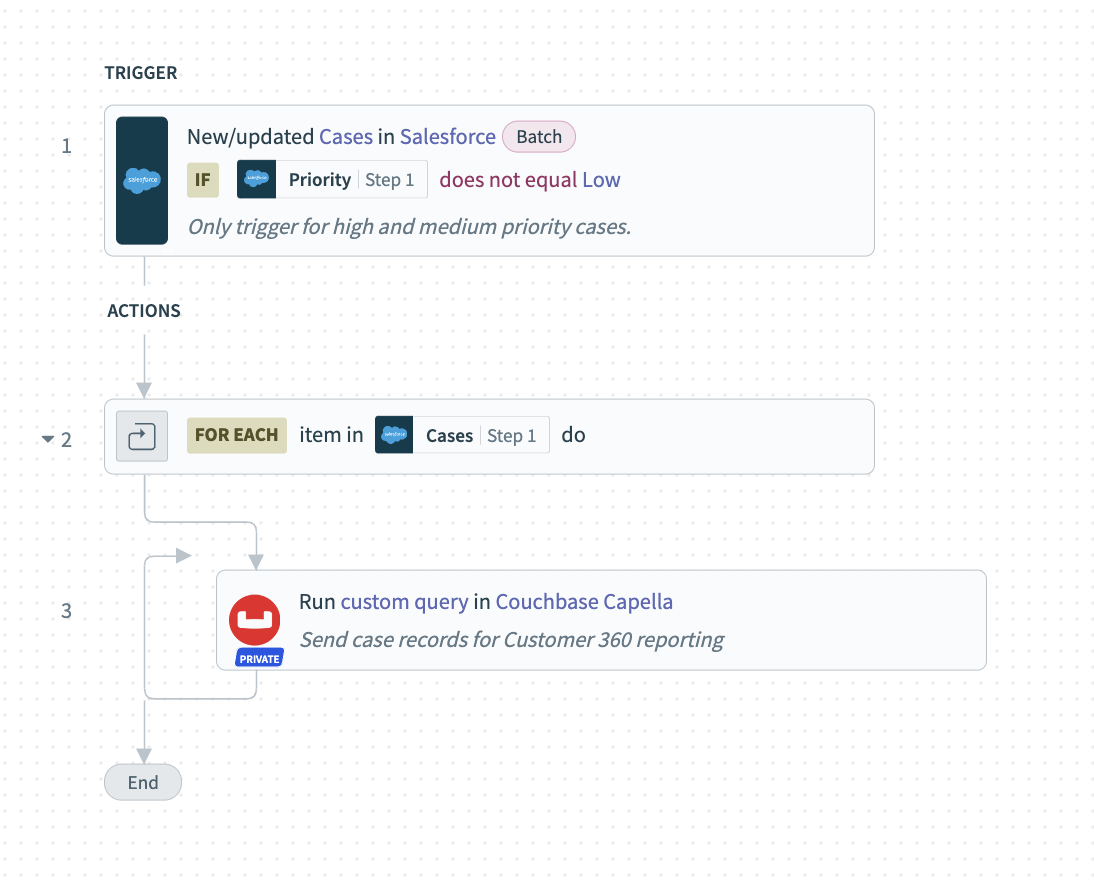
Task: Click the Batch tag on trigger
Action: click(x=539, y=137)
